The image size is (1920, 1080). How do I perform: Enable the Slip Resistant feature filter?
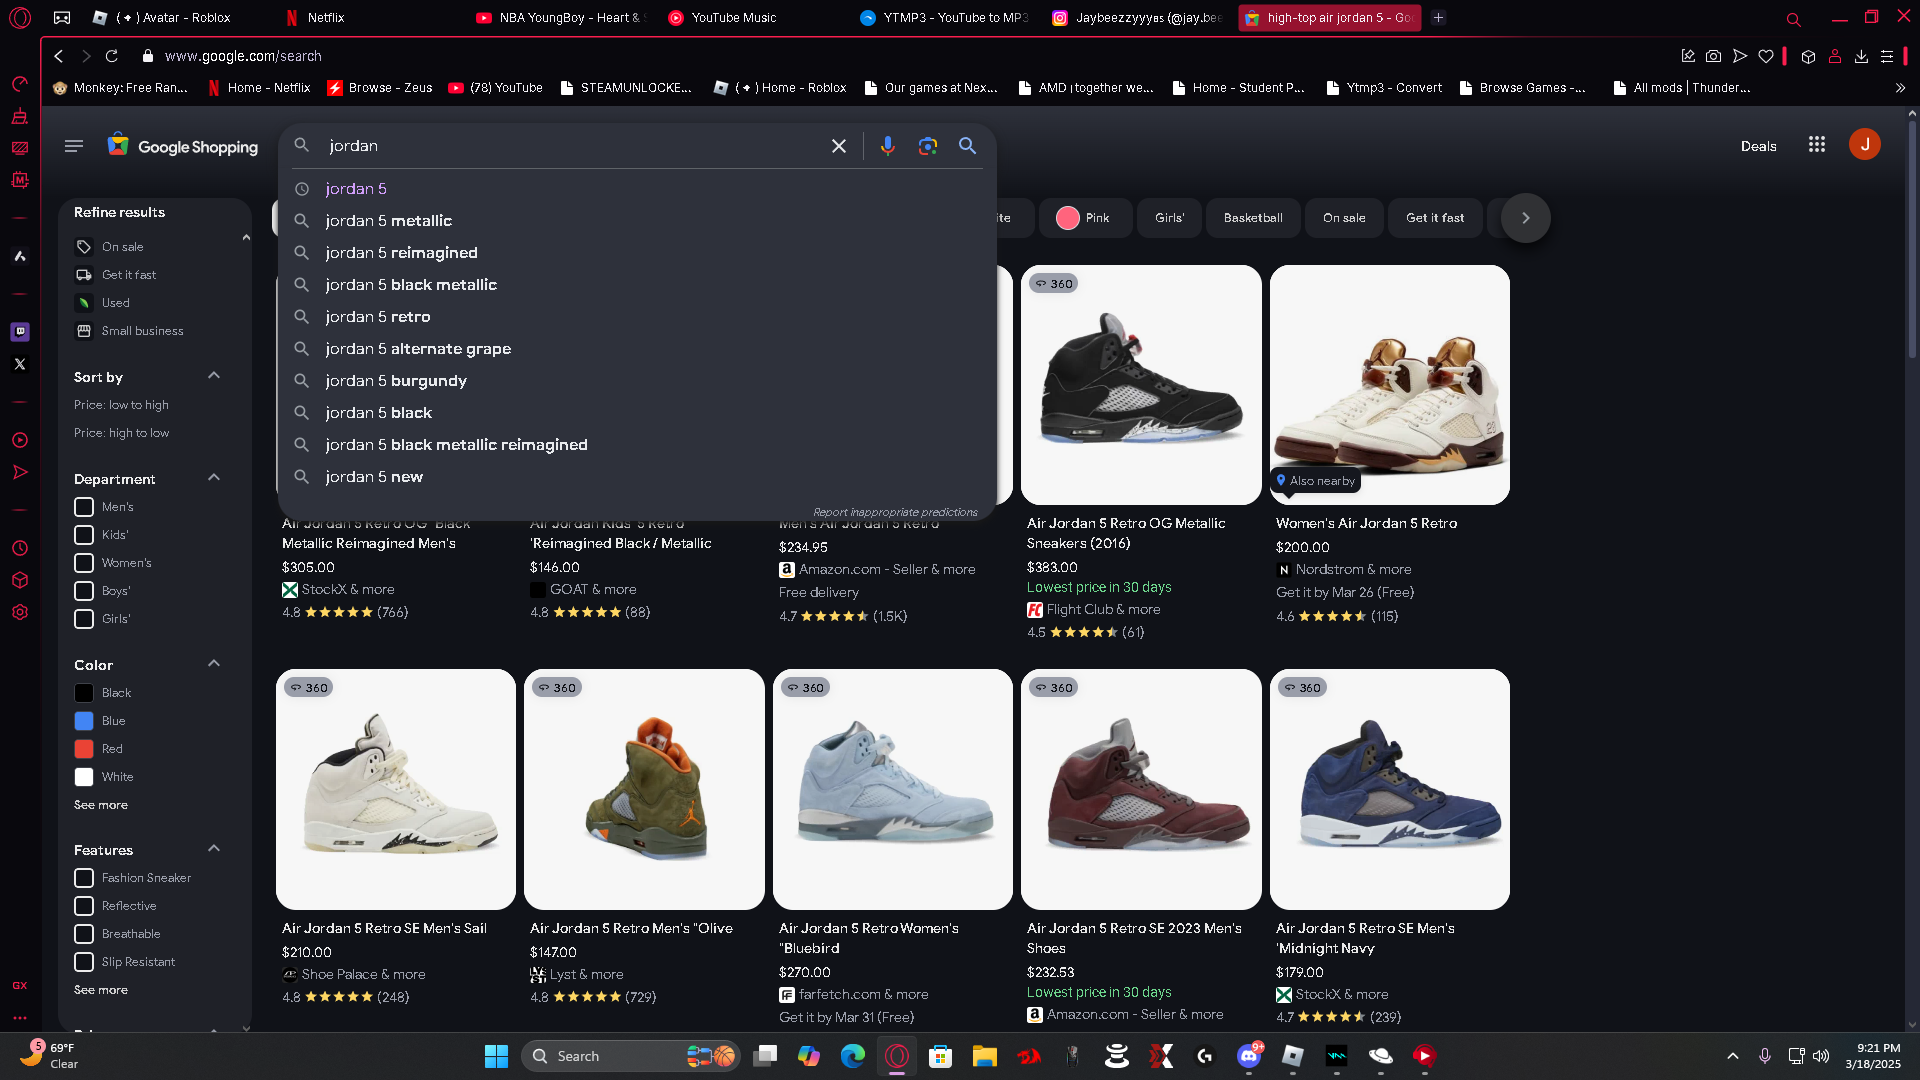click(x=84, y=962)
